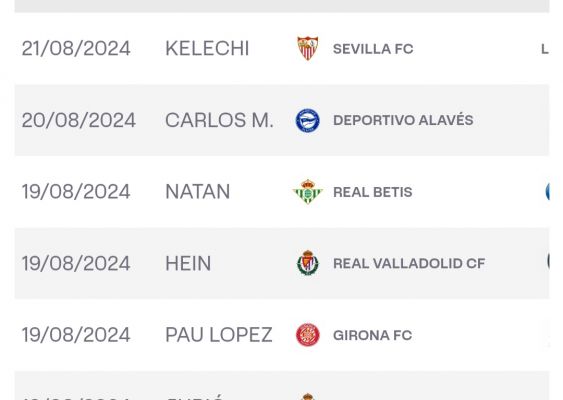Click the partial club crest in the last row
Screen dimensions: 563x400
click(x=308, y=396)
